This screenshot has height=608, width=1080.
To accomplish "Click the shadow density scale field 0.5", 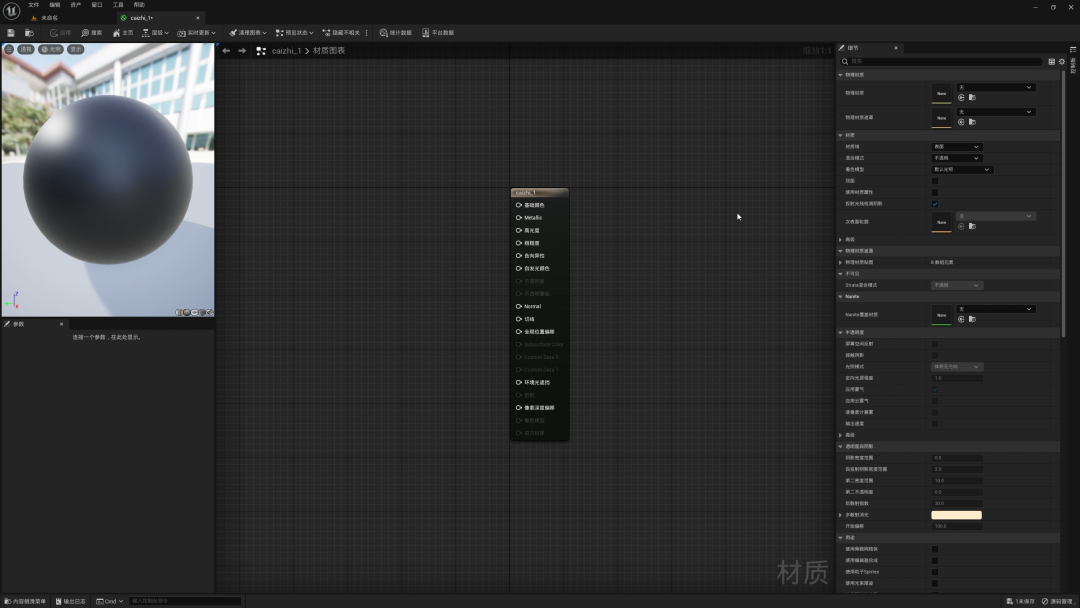I will [957, 458].
